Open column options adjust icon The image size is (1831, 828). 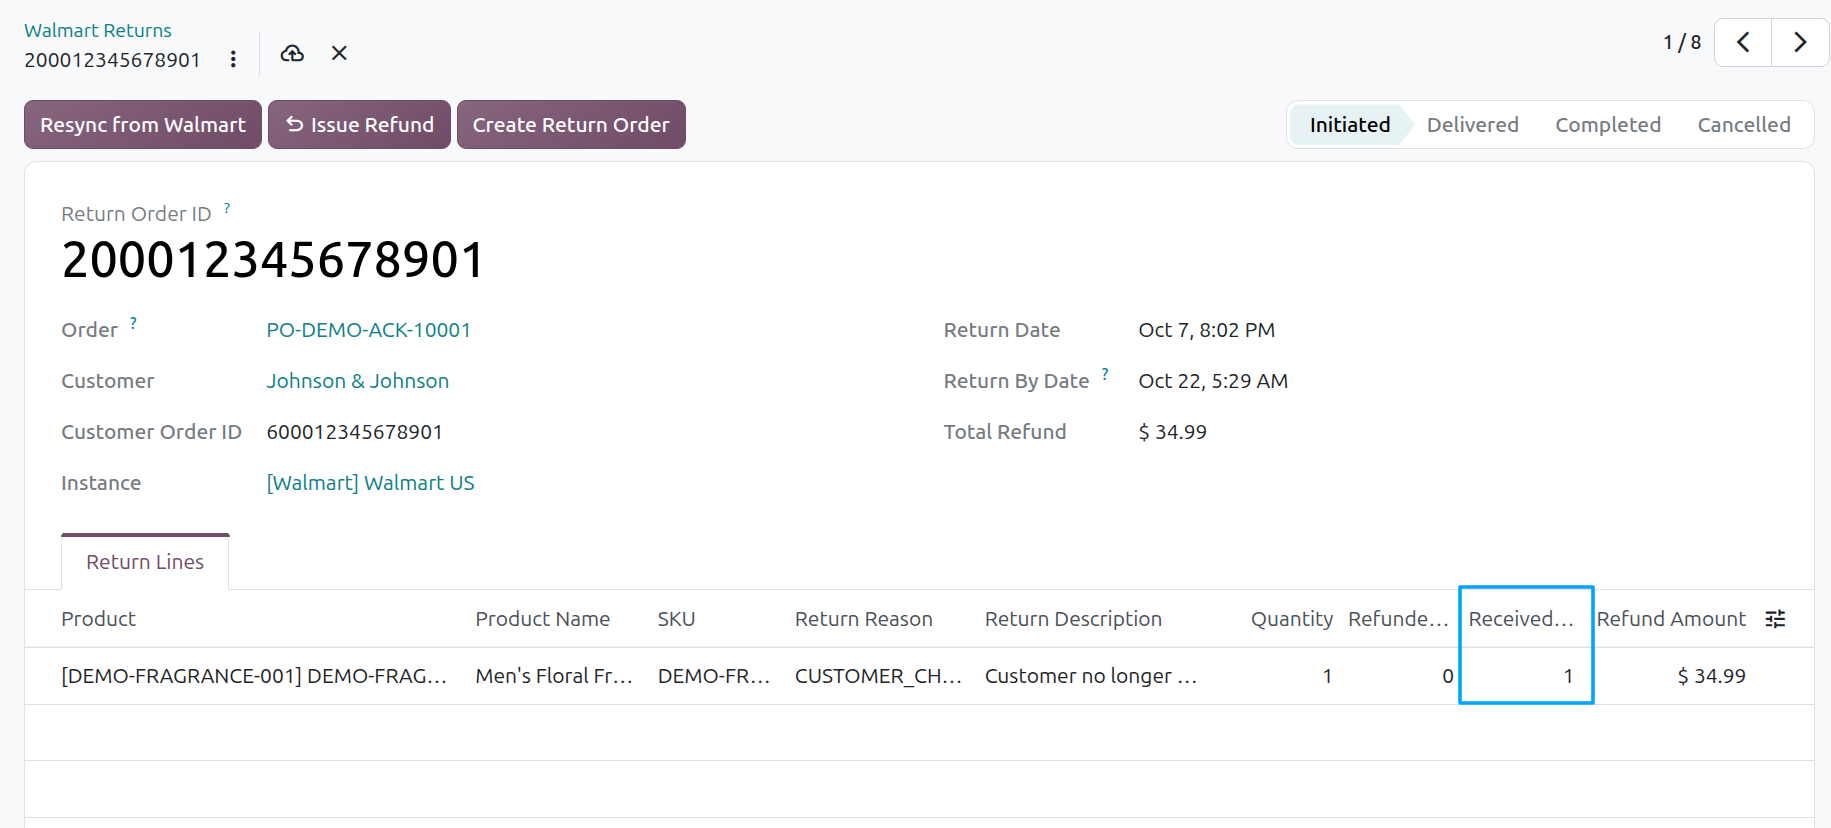(1775, 619)
